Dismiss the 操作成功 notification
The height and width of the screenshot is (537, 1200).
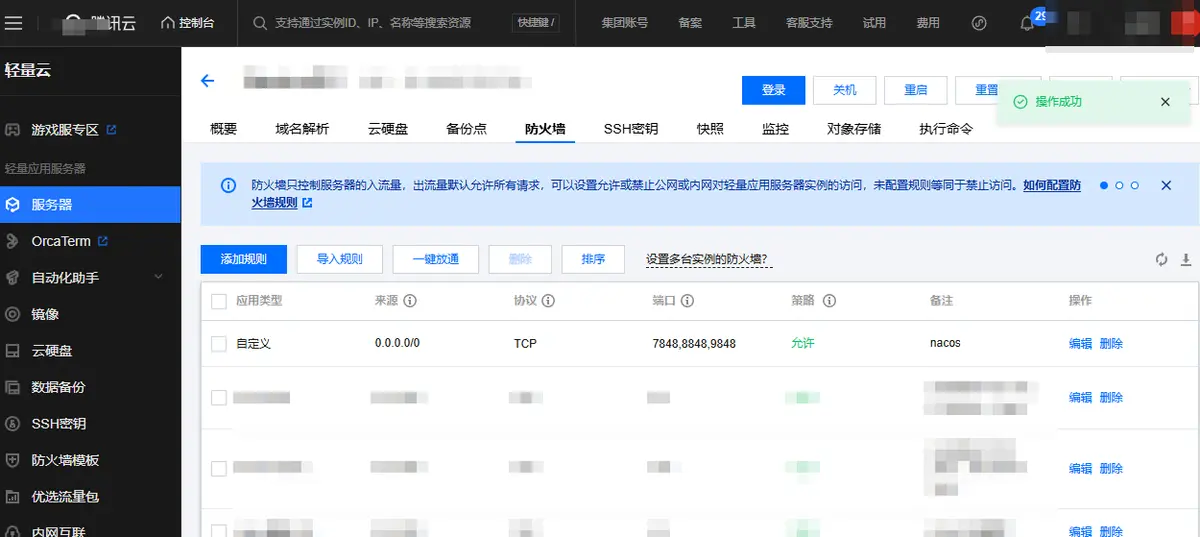tap(1165, 102)
